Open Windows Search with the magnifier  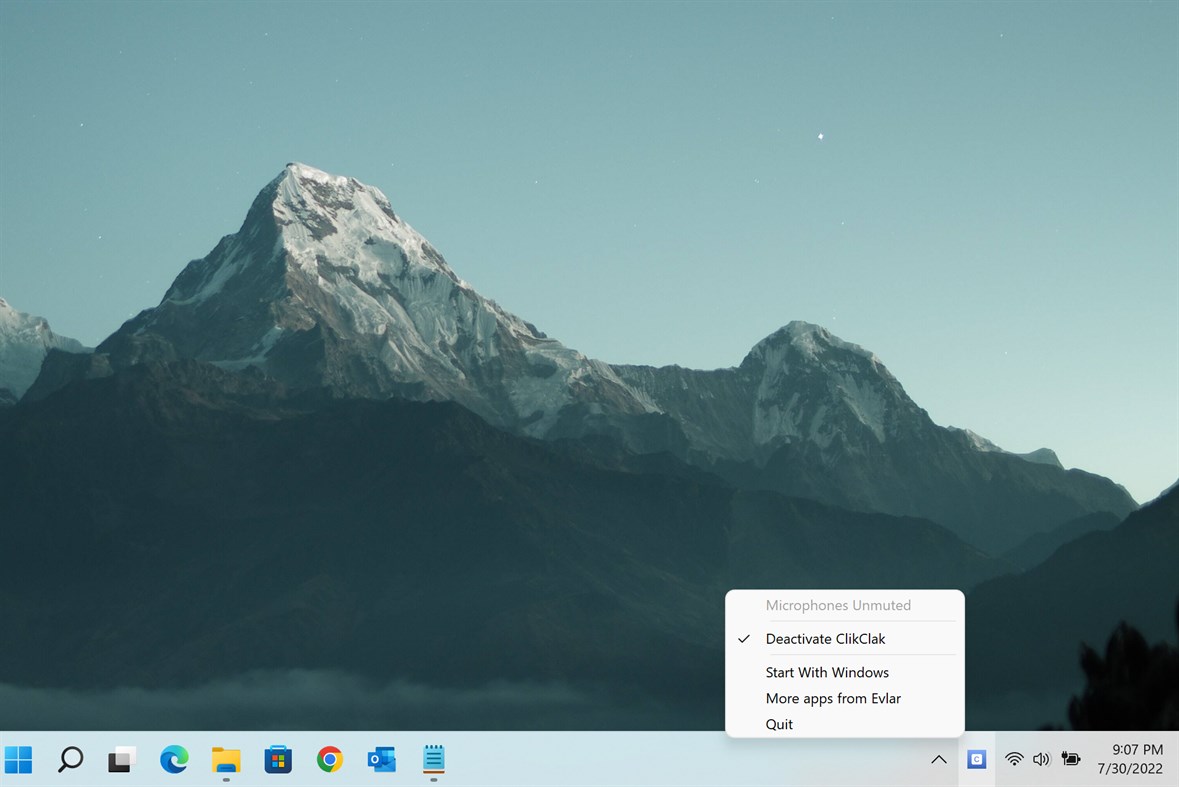[x=70, y=760]
